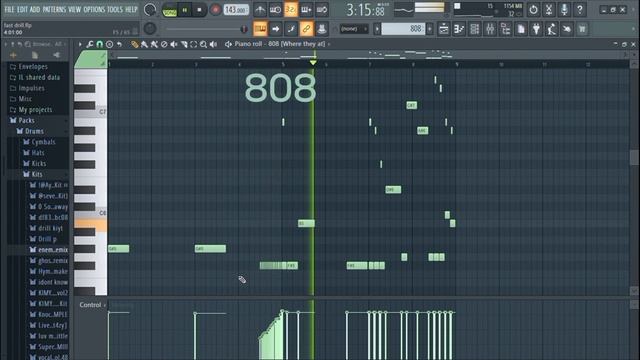The width and height of the screenshot is (640, 360).
Task: Toggle loop recording
Action: click(322, 9)
